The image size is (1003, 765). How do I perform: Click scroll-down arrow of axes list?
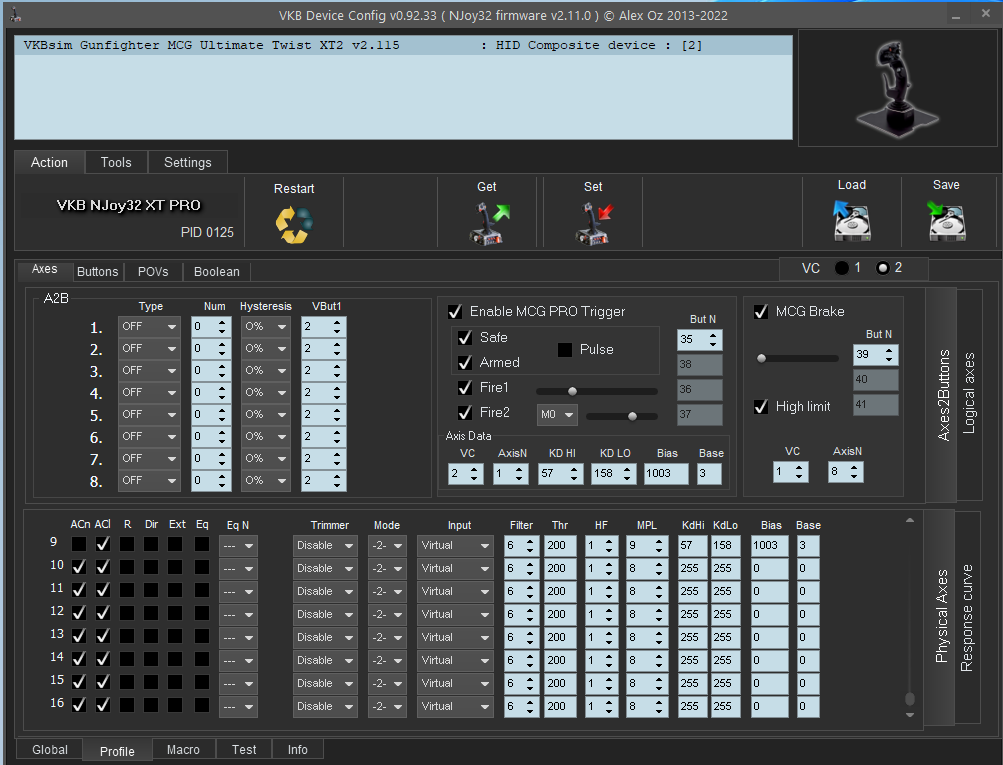click(910, 715)
